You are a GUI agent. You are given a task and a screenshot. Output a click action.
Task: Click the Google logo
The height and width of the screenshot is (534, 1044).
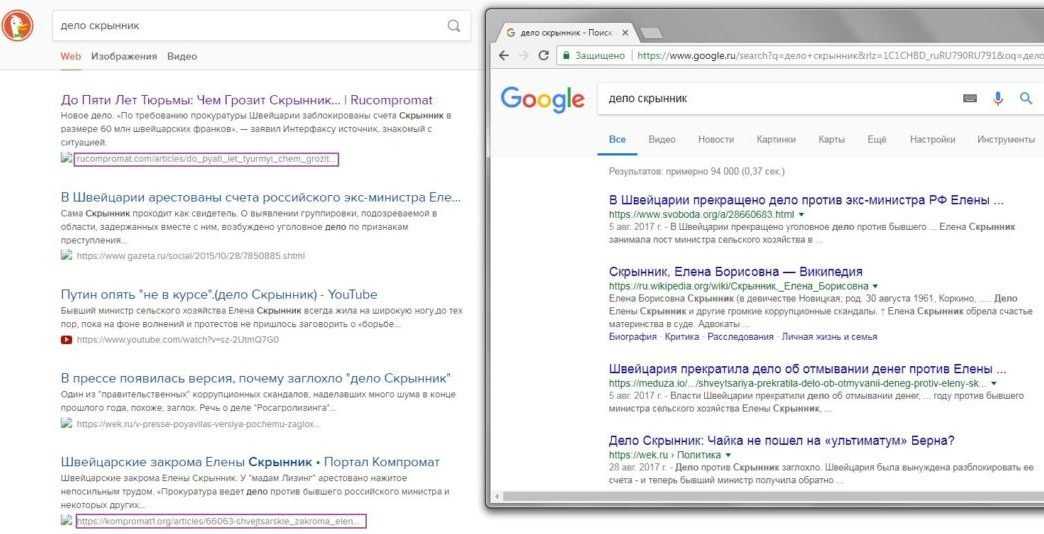point(542,99)
